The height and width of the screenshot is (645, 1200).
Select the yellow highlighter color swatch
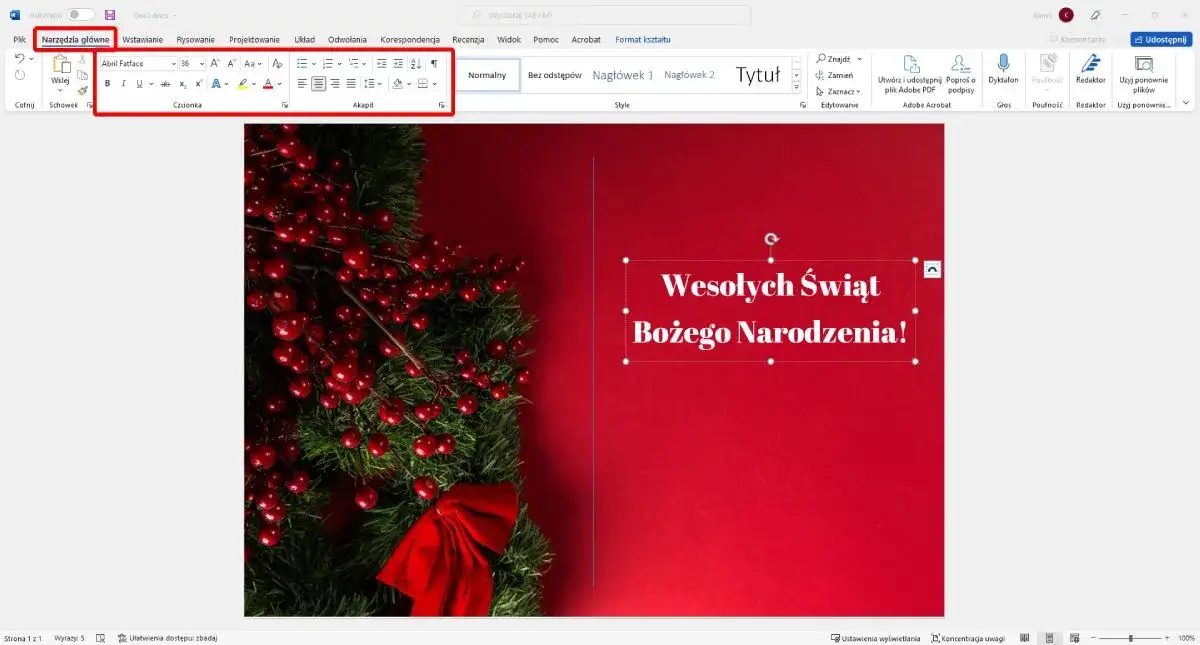coord(244,88)
